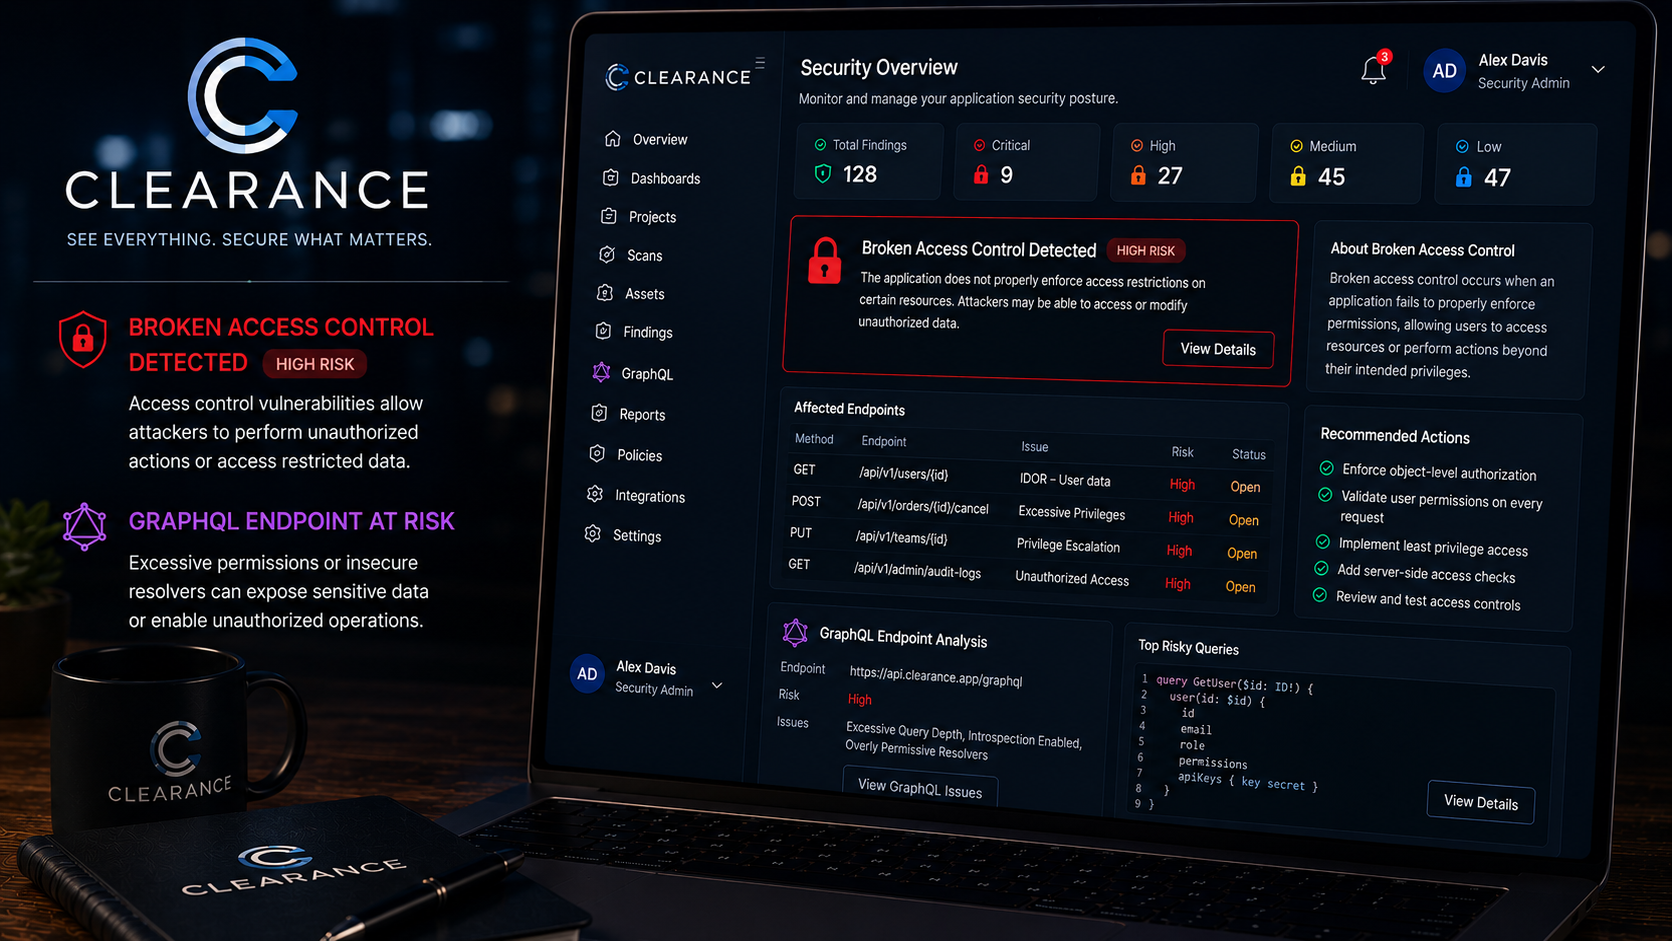Image resolution: width=1672 pixels, height=941 pixels.
Task: Click the Policies sidebar icon
Action: [597, 454]
